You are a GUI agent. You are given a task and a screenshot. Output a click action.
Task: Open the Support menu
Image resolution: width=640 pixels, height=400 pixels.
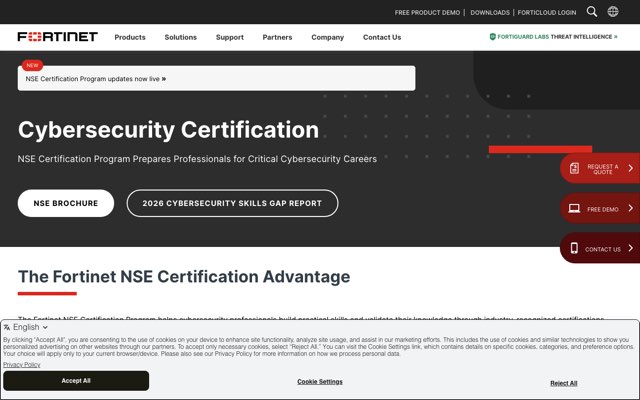[230, 37]
